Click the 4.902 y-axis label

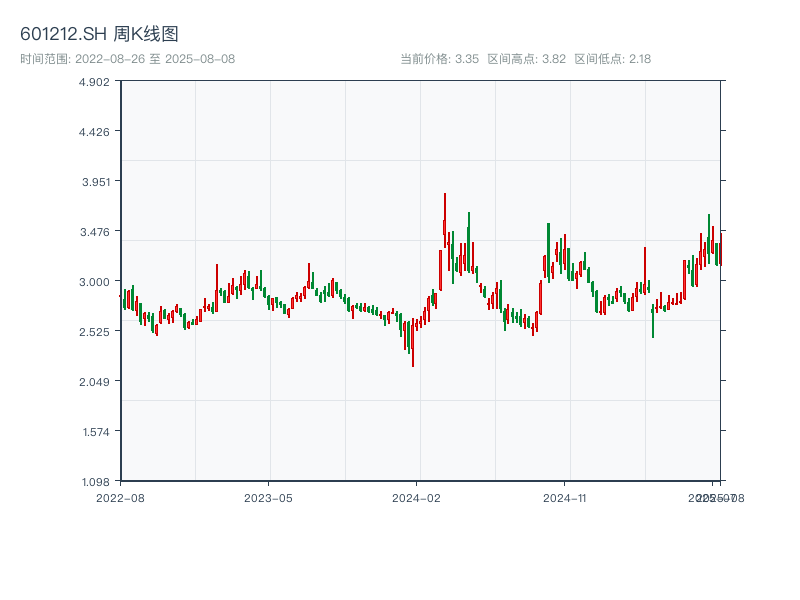(x=94, y=82)
